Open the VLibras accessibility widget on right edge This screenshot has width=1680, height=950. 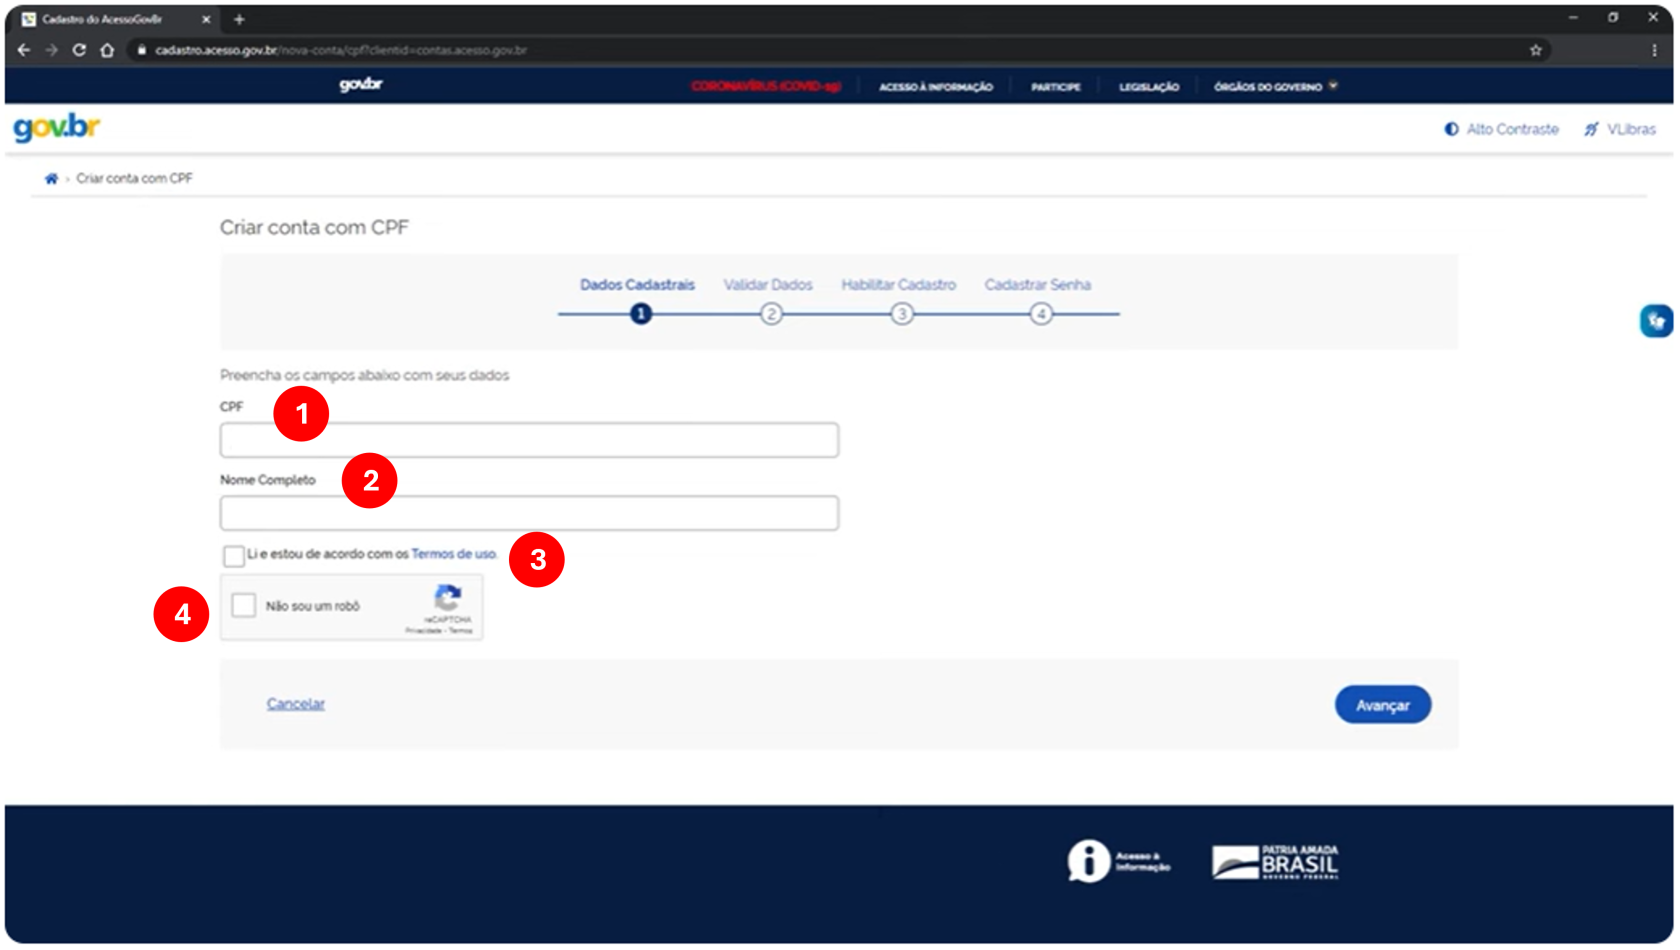(x=1656, y=321)
